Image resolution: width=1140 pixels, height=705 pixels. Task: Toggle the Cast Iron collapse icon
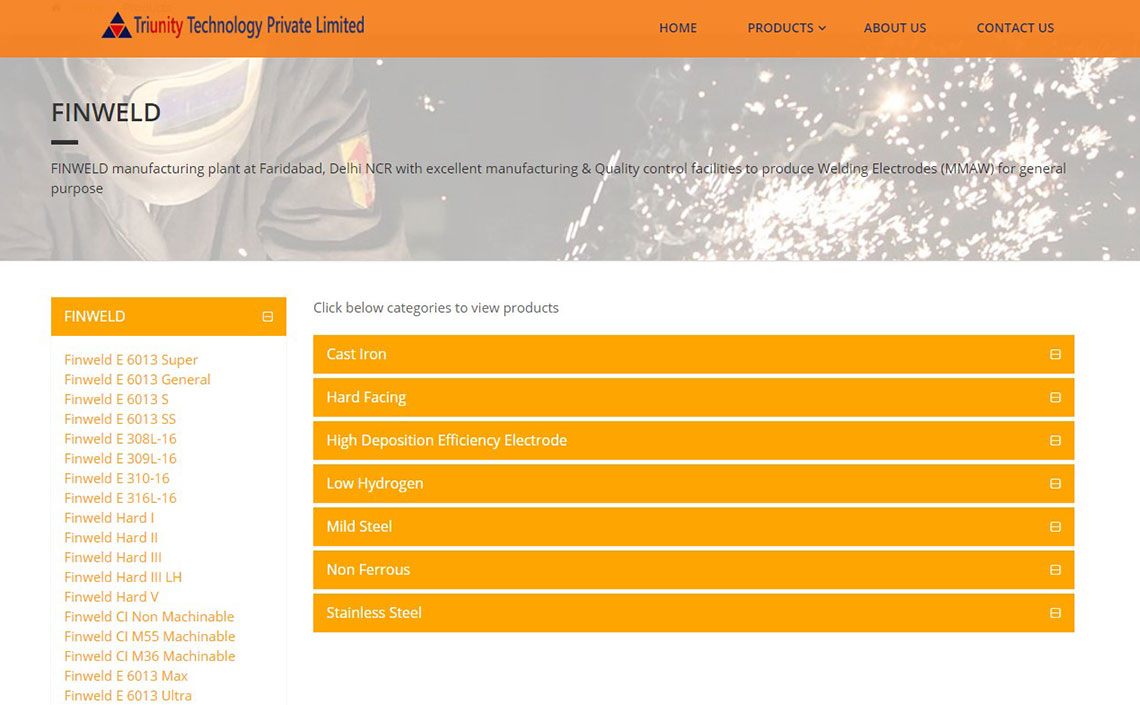1055,355
